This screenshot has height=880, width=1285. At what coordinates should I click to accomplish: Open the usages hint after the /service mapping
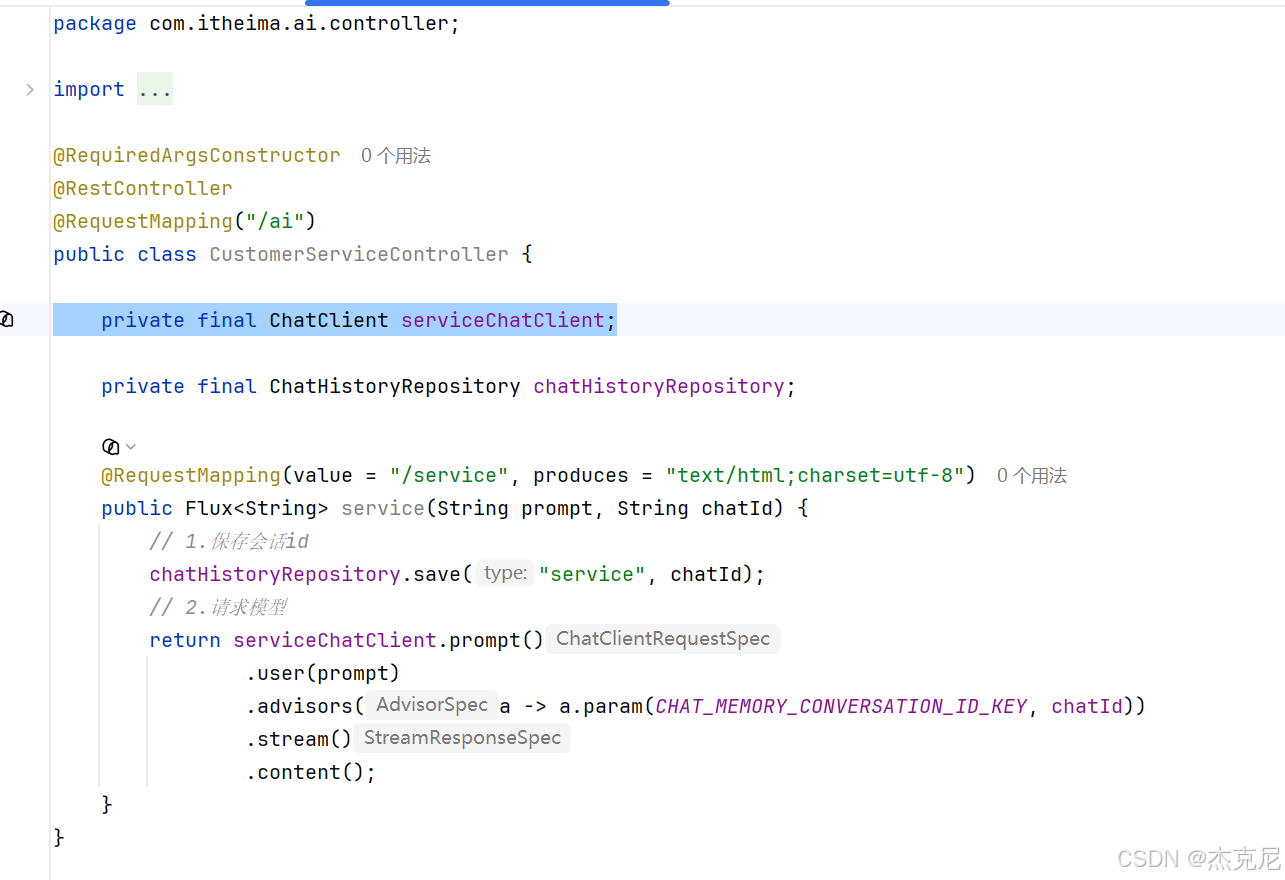[1032, 475]
